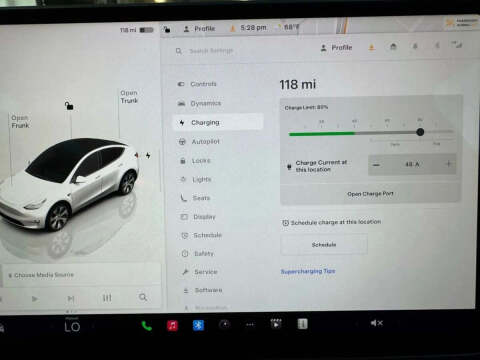
Task: Open the Theater clapperboard app
Action: click(276, 324)
